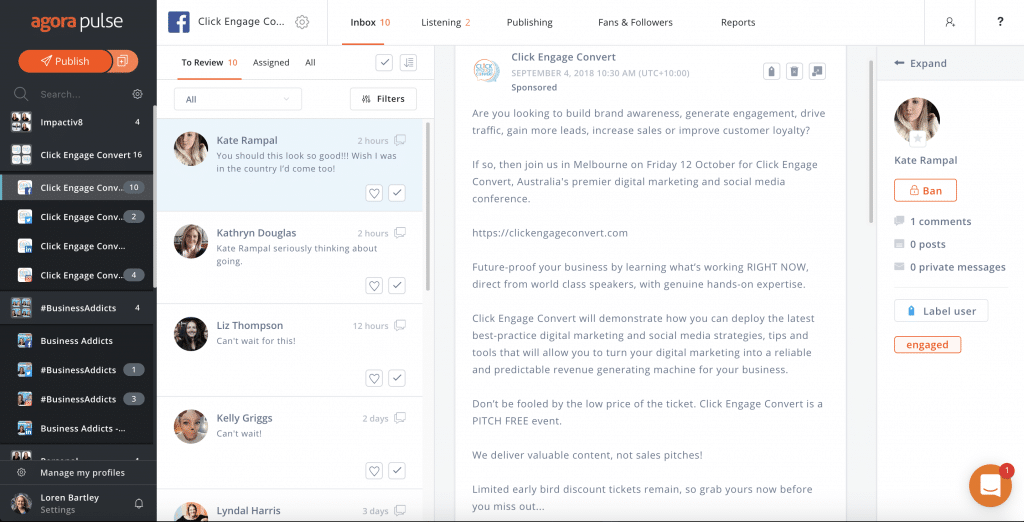Like Kate Rampal's comment with heart icon
This screenshot has width=1024, height=522.
click(374, 193)
